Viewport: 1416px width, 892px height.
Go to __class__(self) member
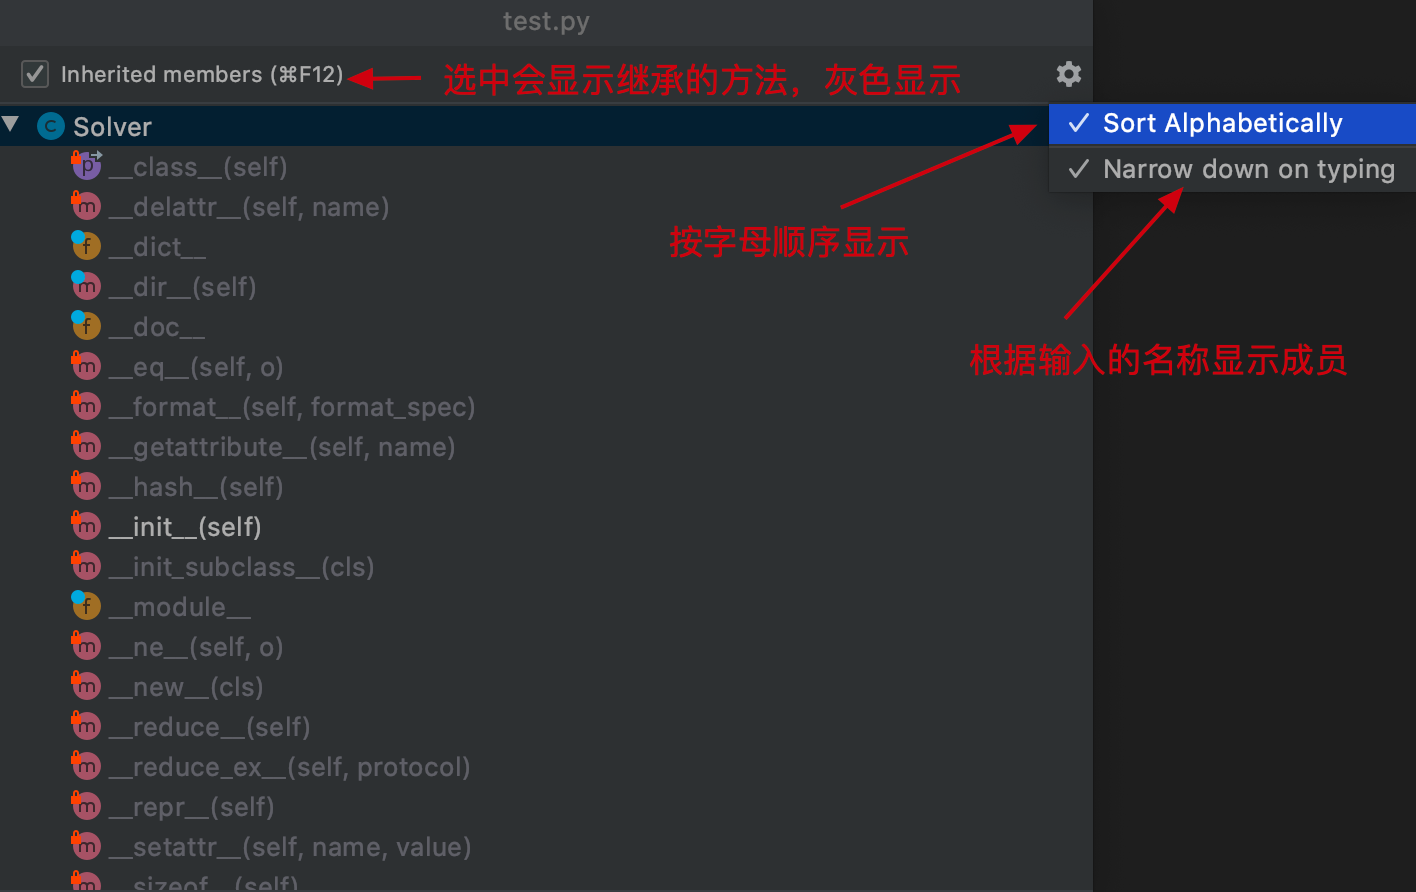click(x=198, y=167)
